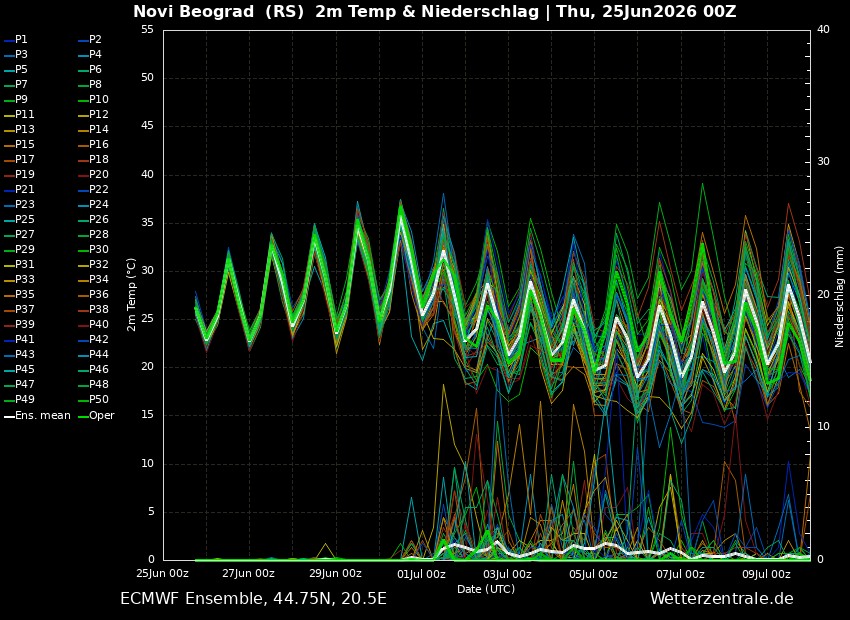Screen dimensions: 850x620
Task: Select the P10 legend label
Action: (x=99, y=99)
